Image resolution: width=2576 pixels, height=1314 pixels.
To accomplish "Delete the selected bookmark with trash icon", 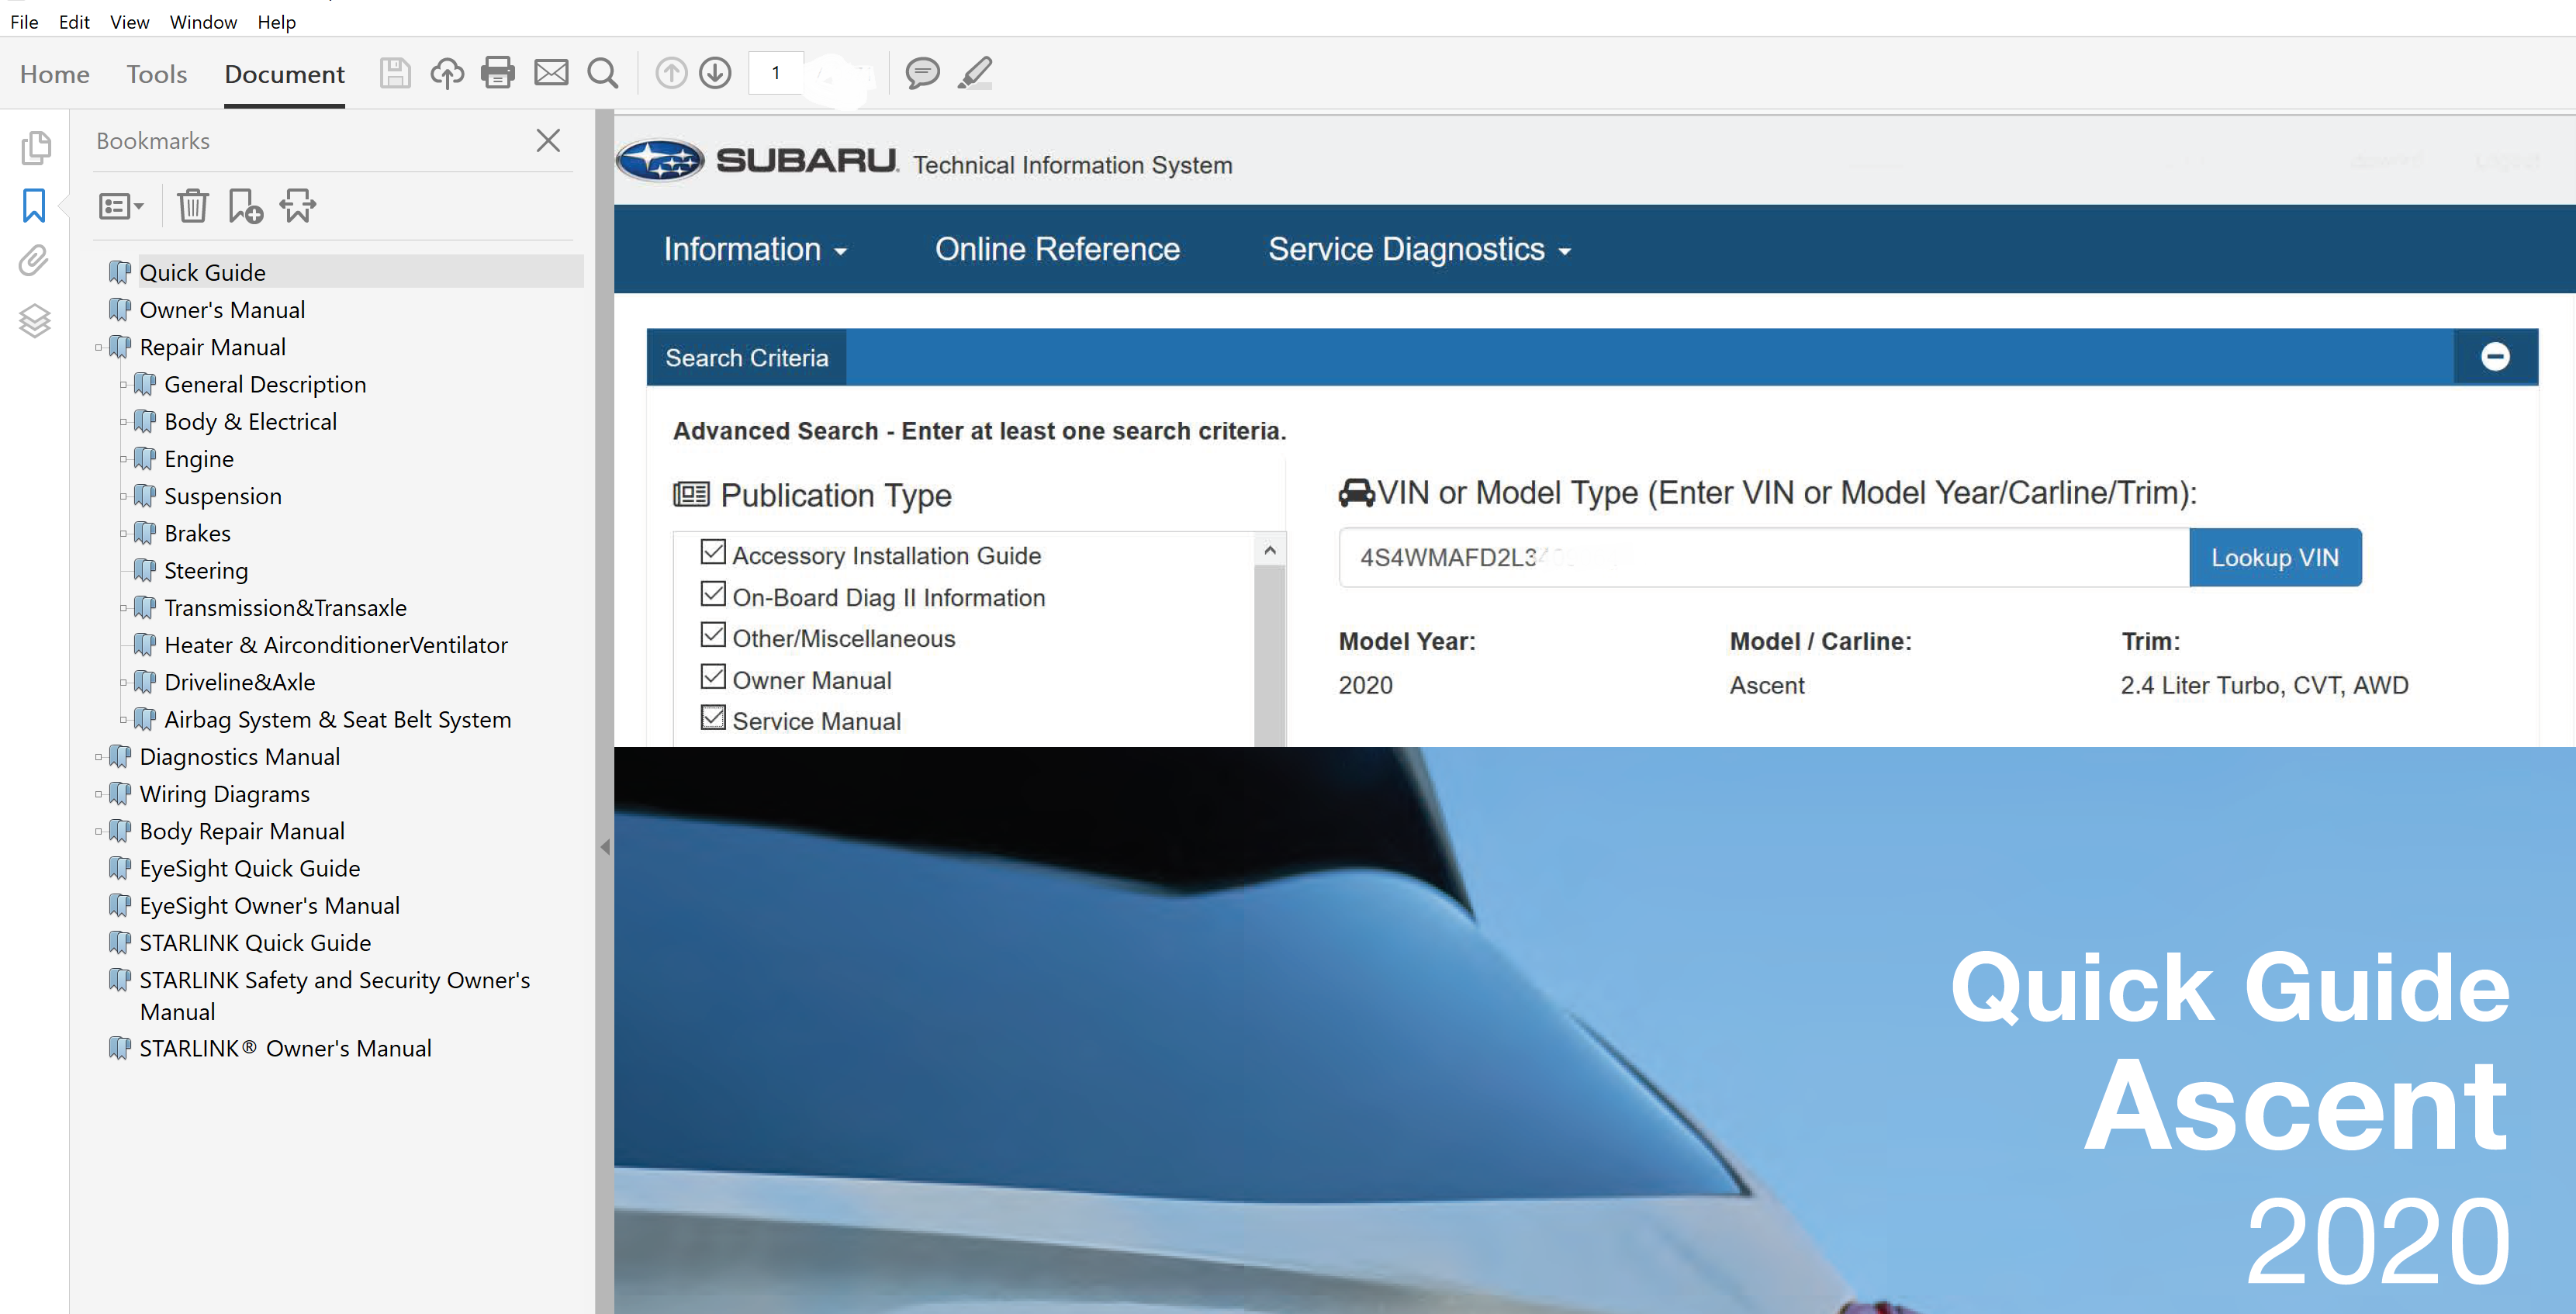I will 192,207.
